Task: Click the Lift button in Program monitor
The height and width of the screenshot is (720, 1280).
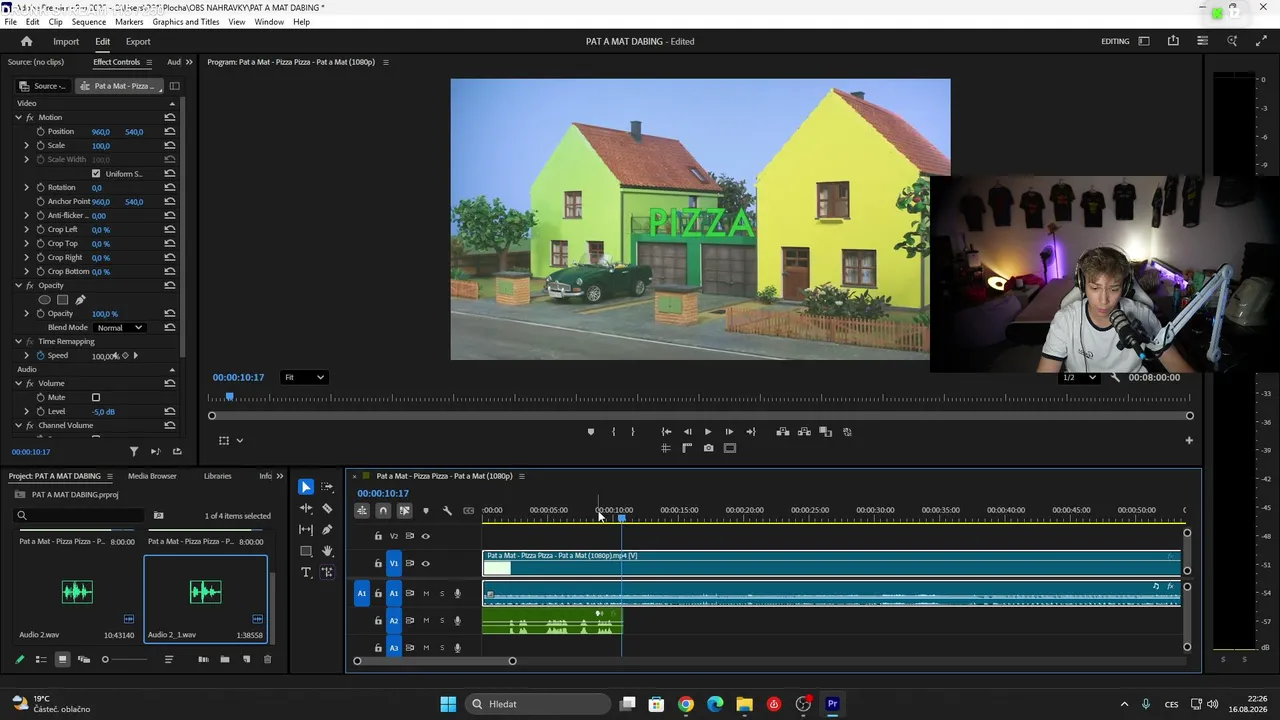Action: [x=783, y=432]
